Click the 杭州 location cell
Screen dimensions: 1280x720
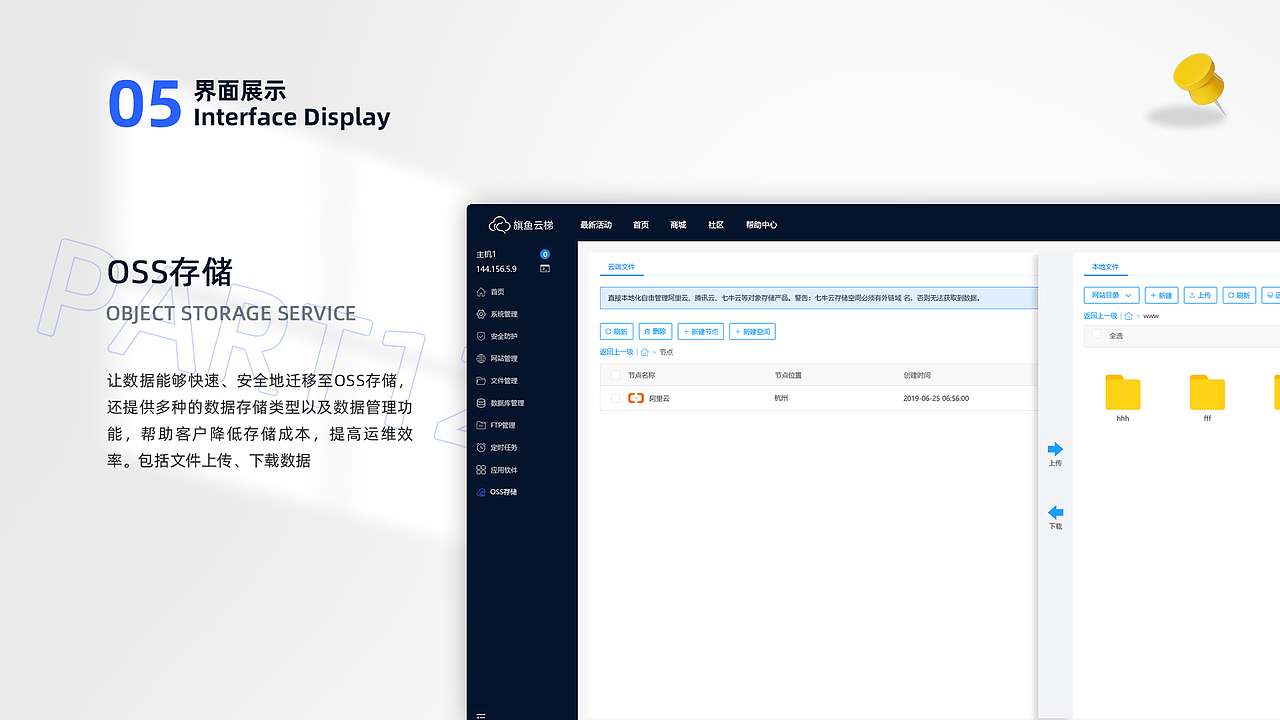click(782, 398)
